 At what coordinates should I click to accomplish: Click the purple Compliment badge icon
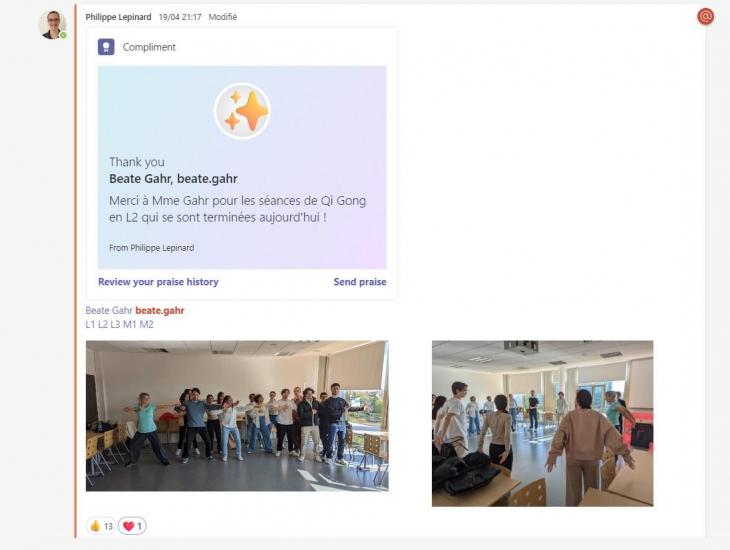pos(106,47)
